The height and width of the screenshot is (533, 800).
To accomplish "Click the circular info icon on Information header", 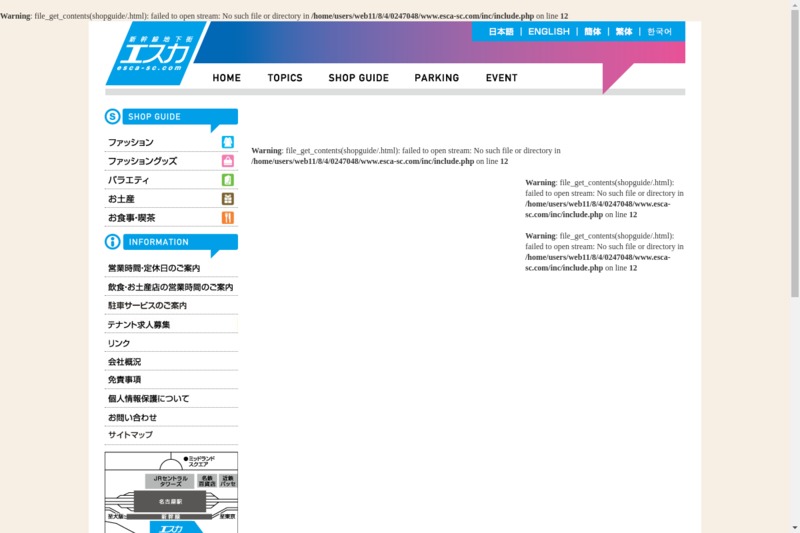I will click(113, 242).
